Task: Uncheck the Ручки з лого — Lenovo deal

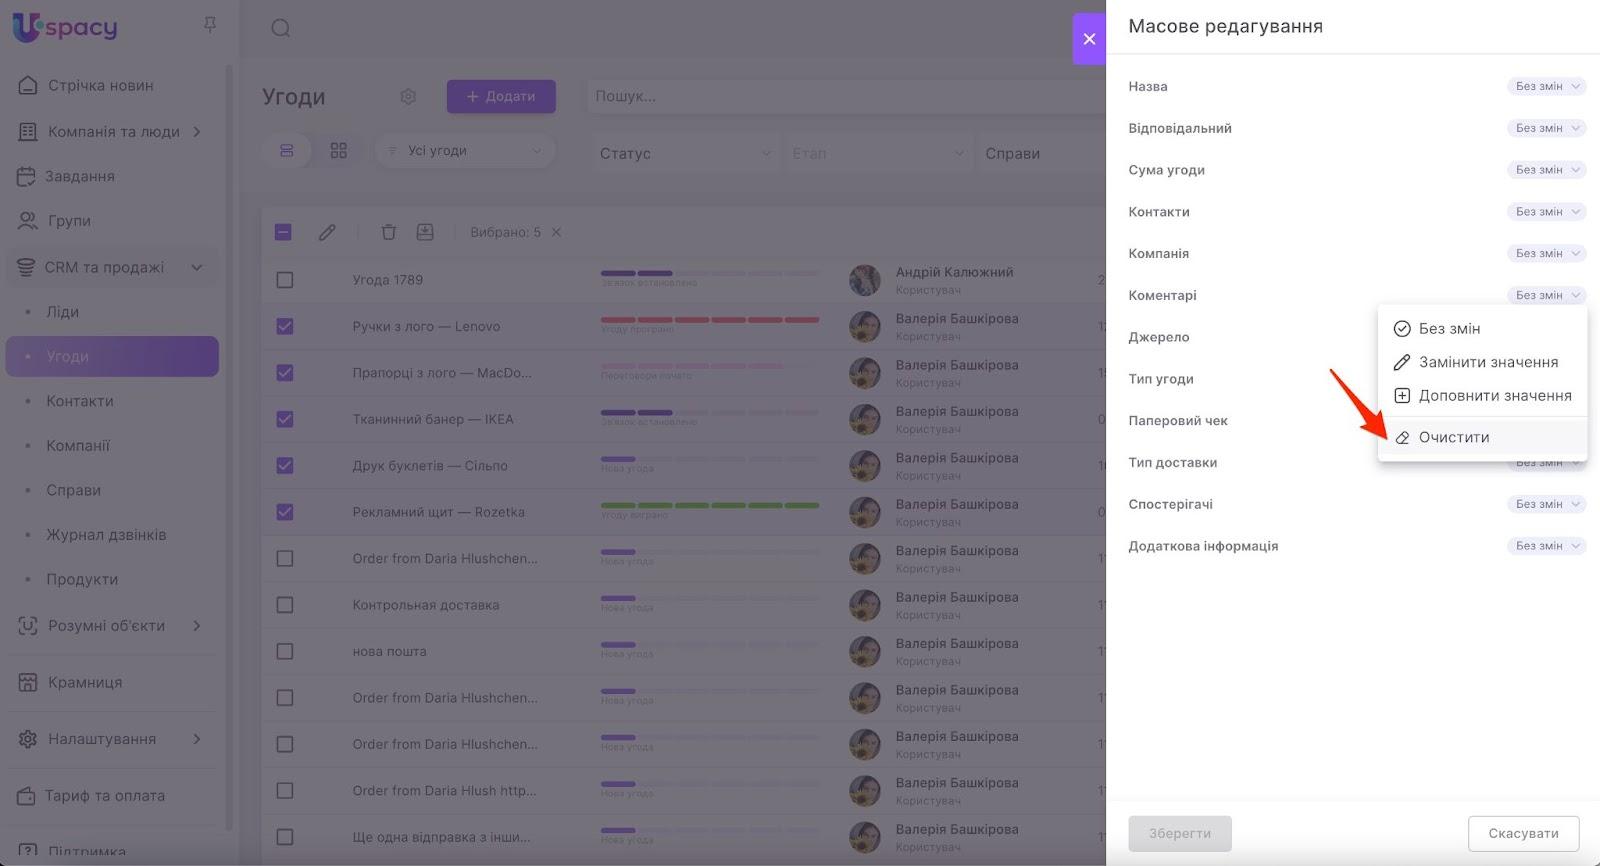Action: click(x=285, y=326)
